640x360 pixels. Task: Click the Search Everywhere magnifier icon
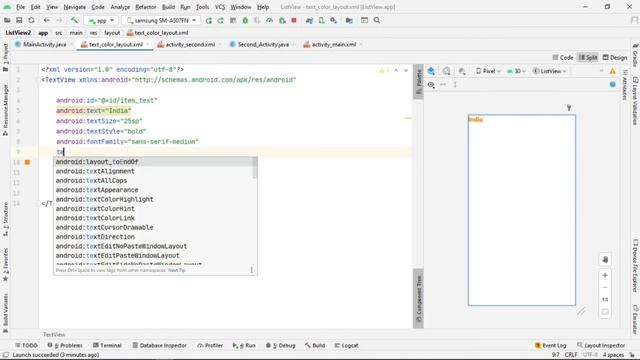point(377,20)
